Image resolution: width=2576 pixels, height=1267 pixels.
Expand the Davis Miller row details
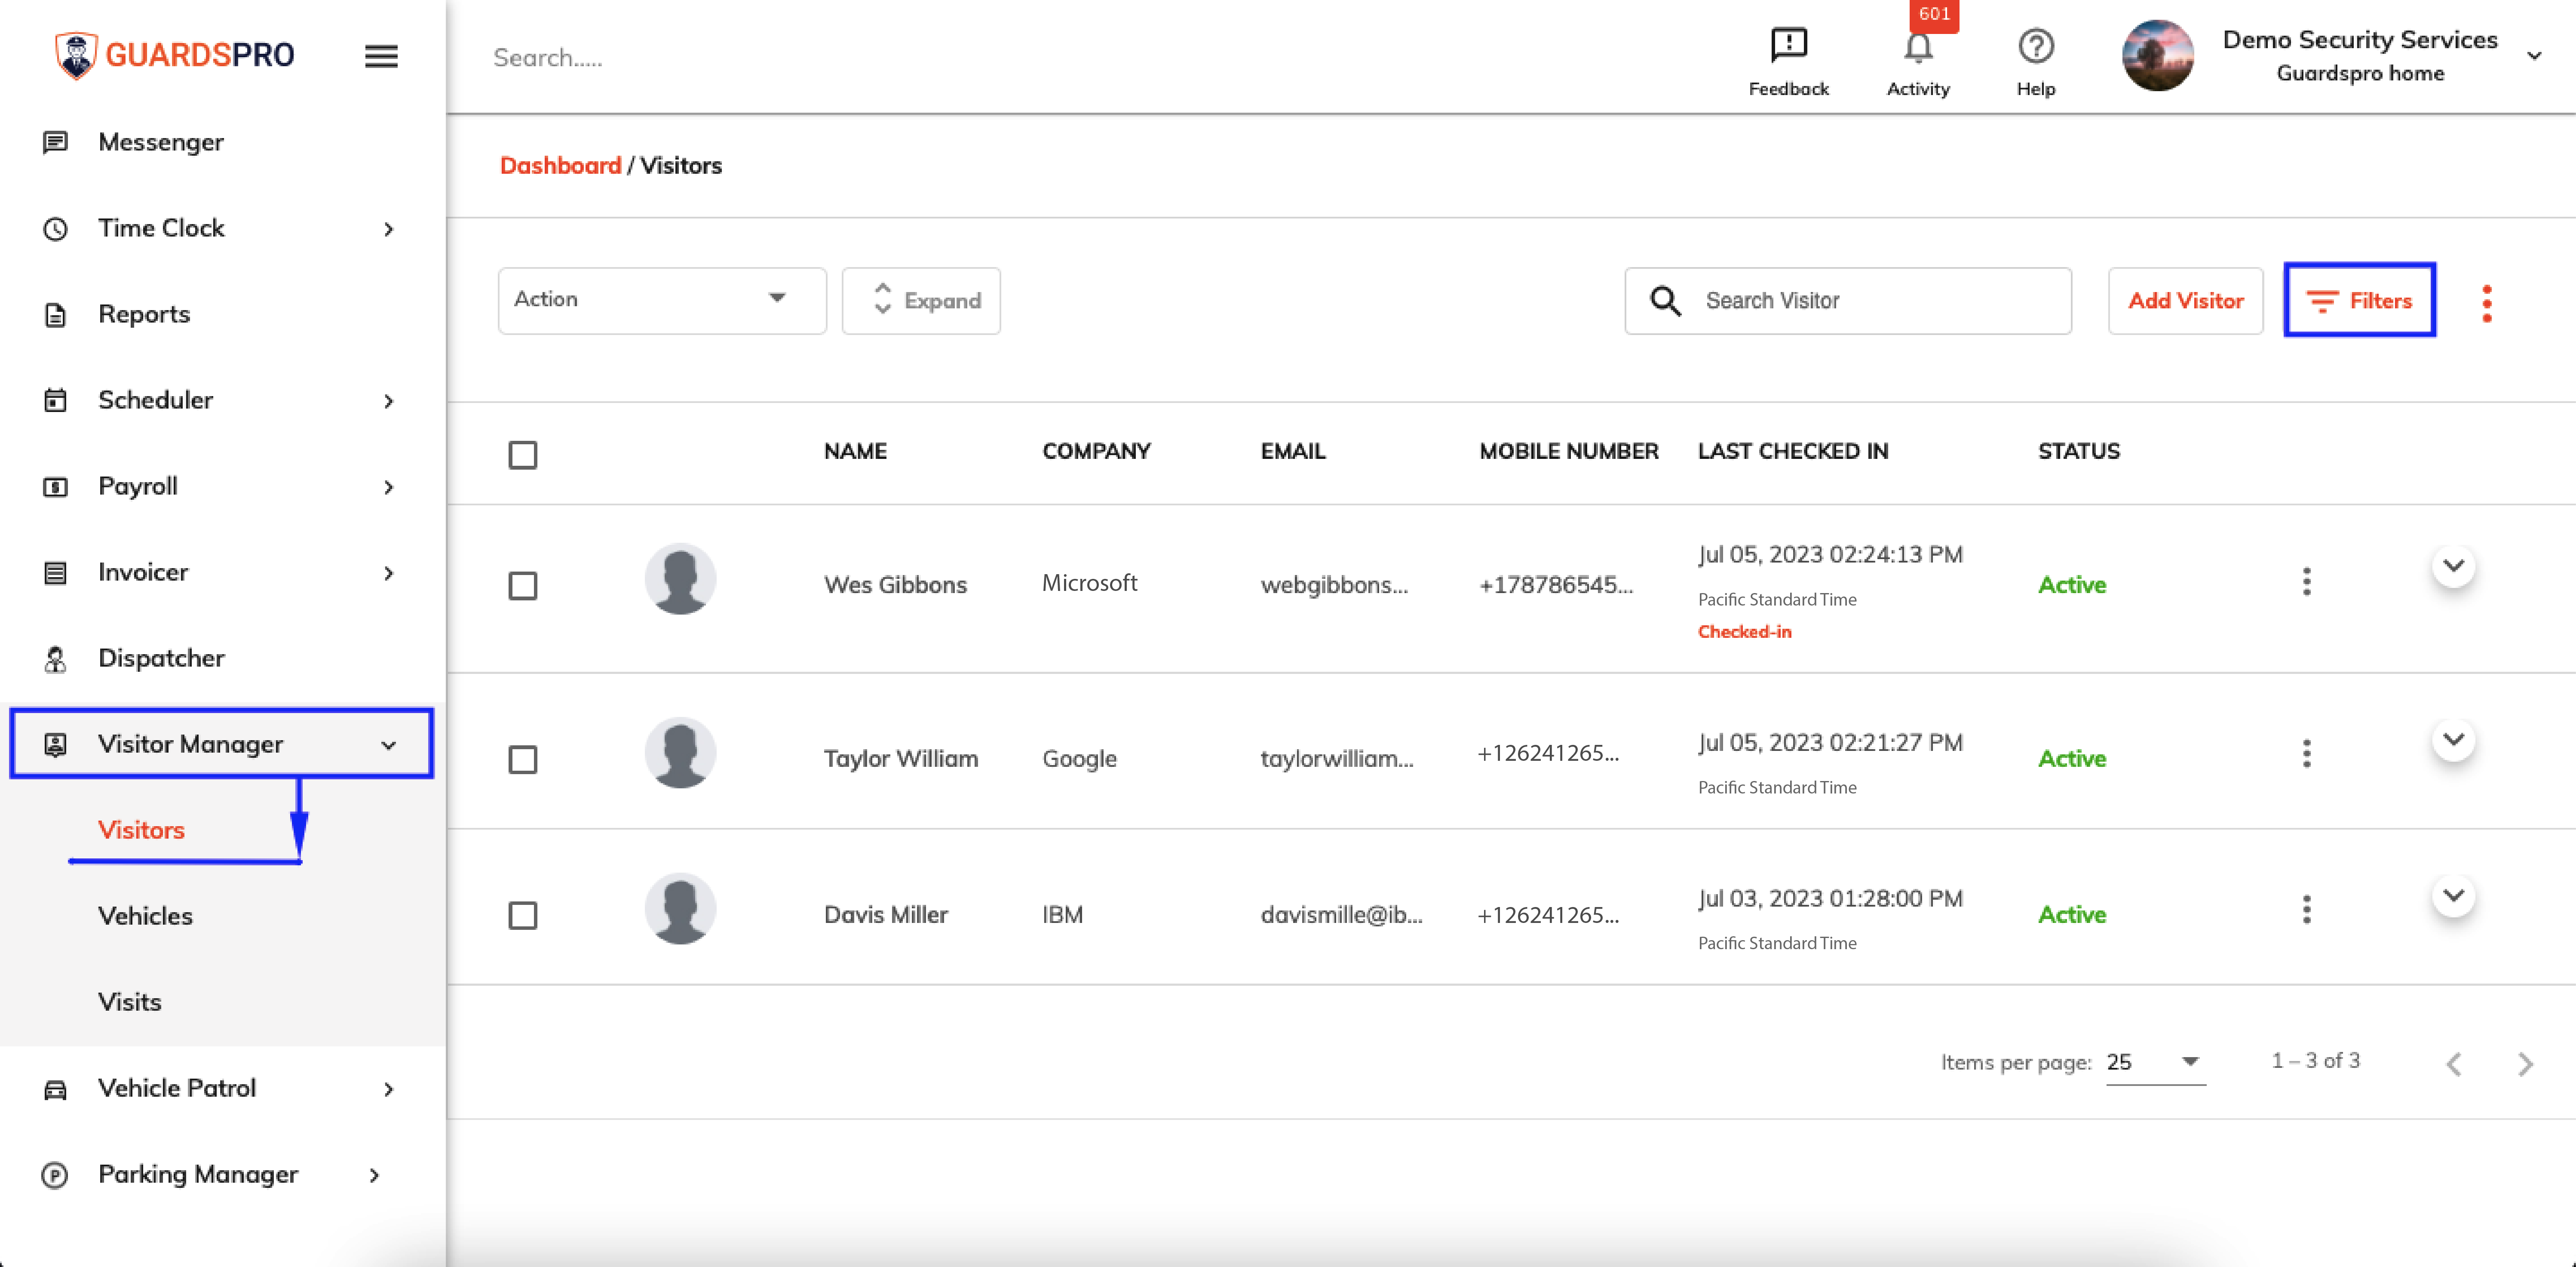pyautogui.click(x=2453, y=895)
